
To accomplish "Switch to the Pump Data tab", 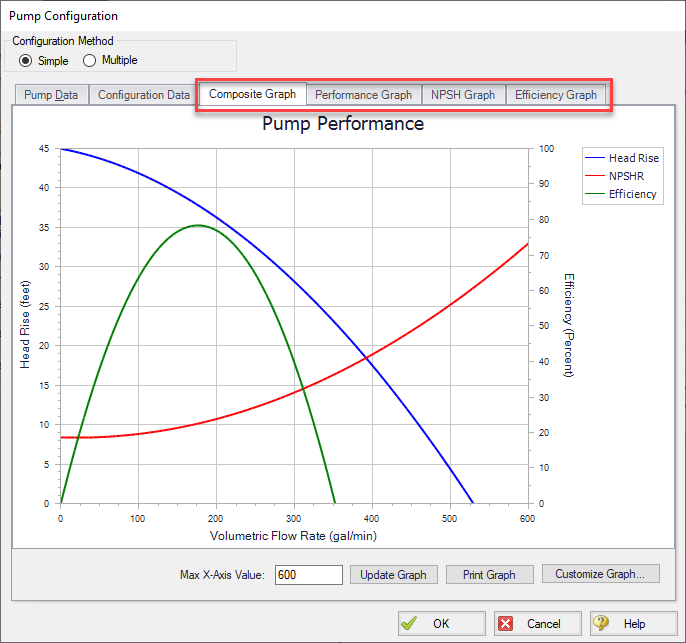I will [x=52, y=95].
